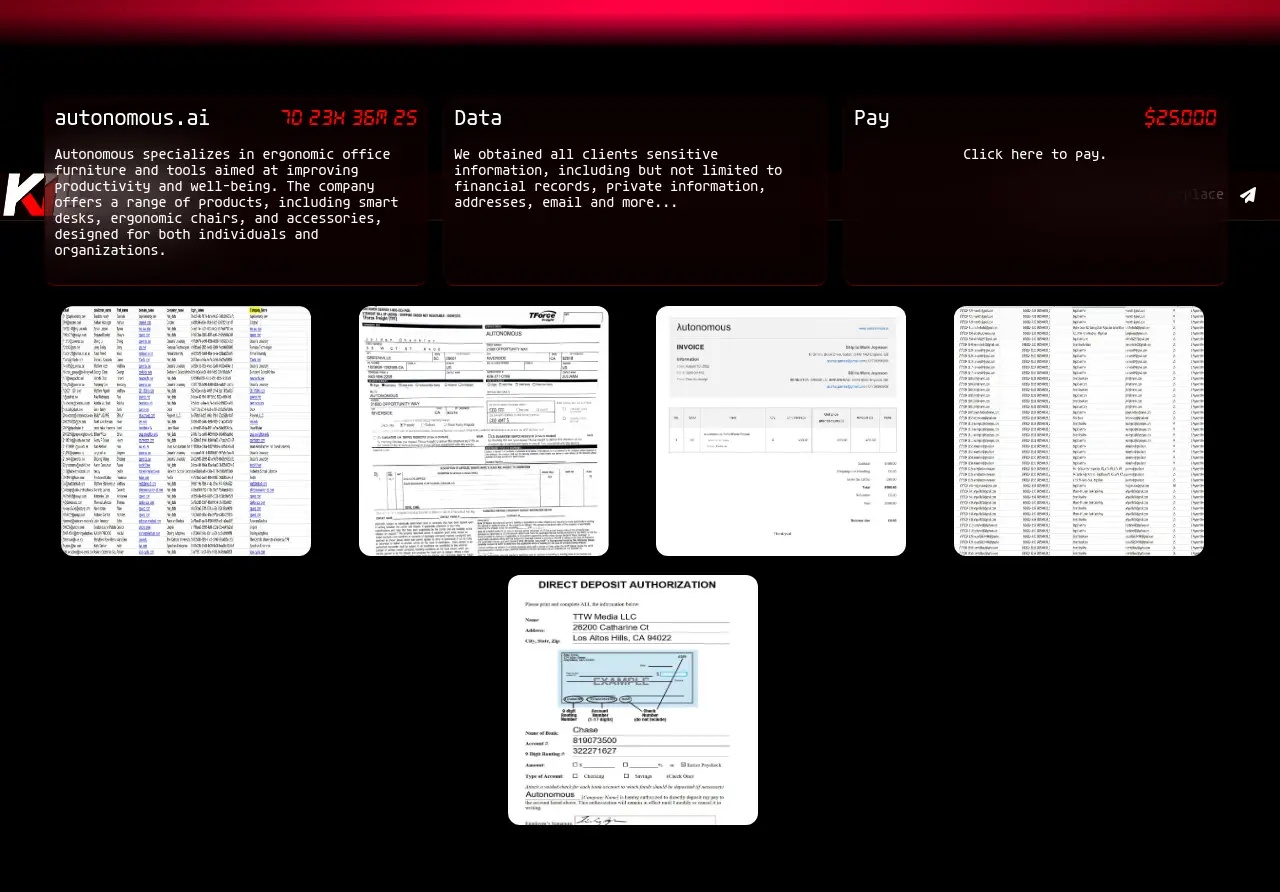Click the red countdown timer
The height and width of the screenshot is (892, 1280).
pyautogui.click(x=348, y=118)
